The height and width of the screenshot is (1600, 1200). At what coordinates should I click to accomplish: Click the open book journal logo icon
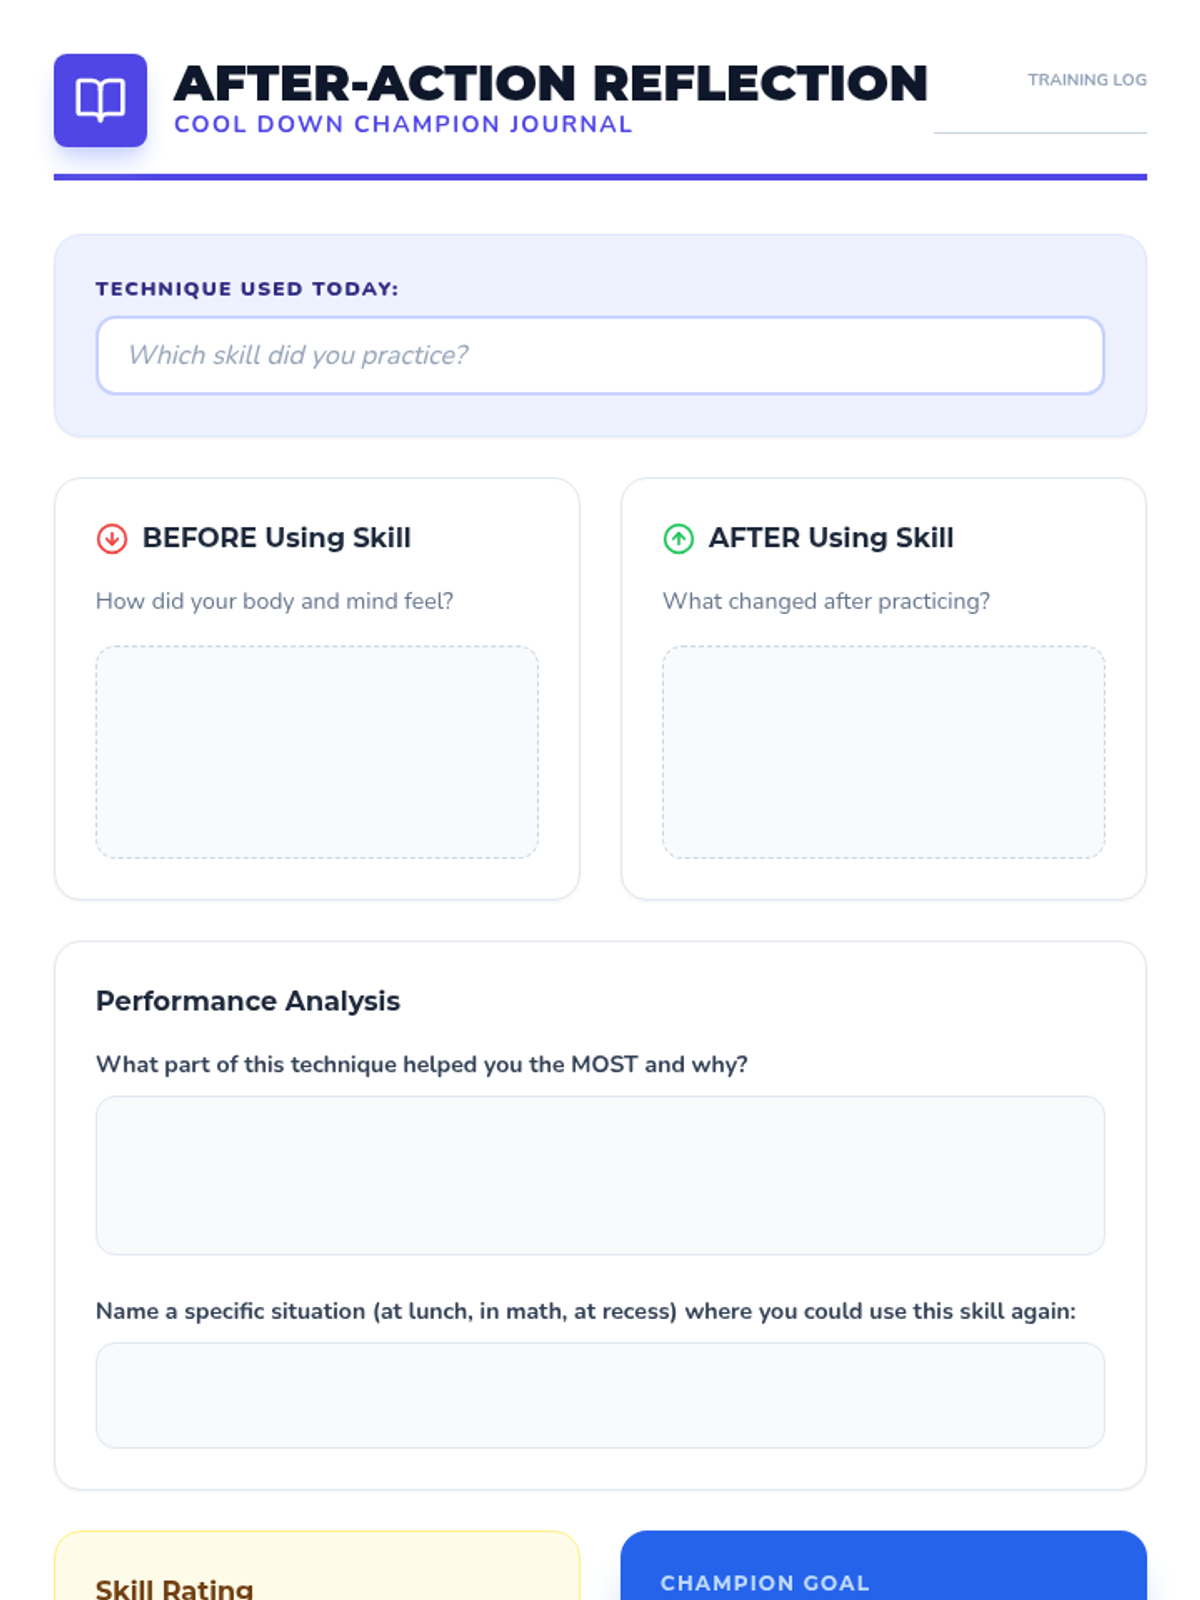(100, 100)
